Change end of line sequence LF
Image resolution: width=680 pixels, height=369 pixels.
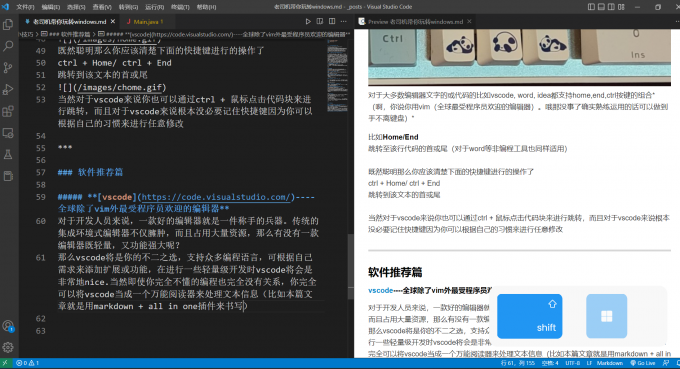click(589, 363)
